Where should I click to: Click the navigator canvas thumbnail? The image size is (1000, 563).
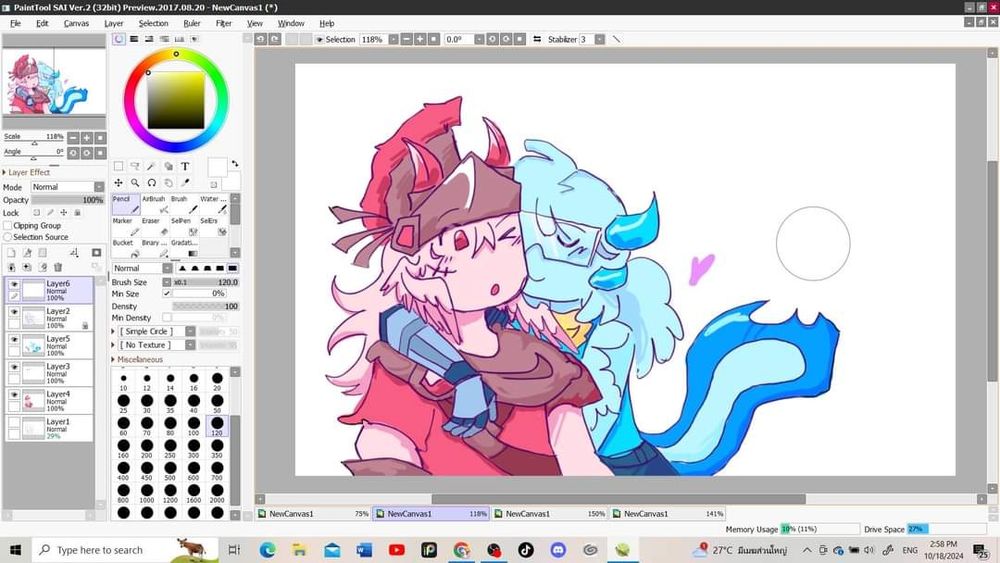pyautogui.click(x=54, y=82)
